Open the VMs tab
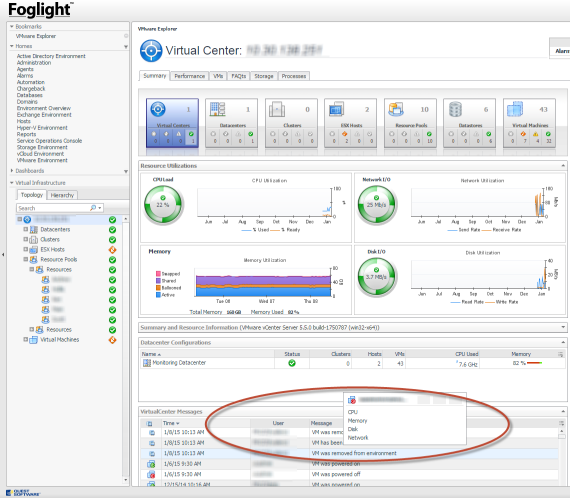The width and height of the screenshot is (570, 498). [x=218, y=76]
